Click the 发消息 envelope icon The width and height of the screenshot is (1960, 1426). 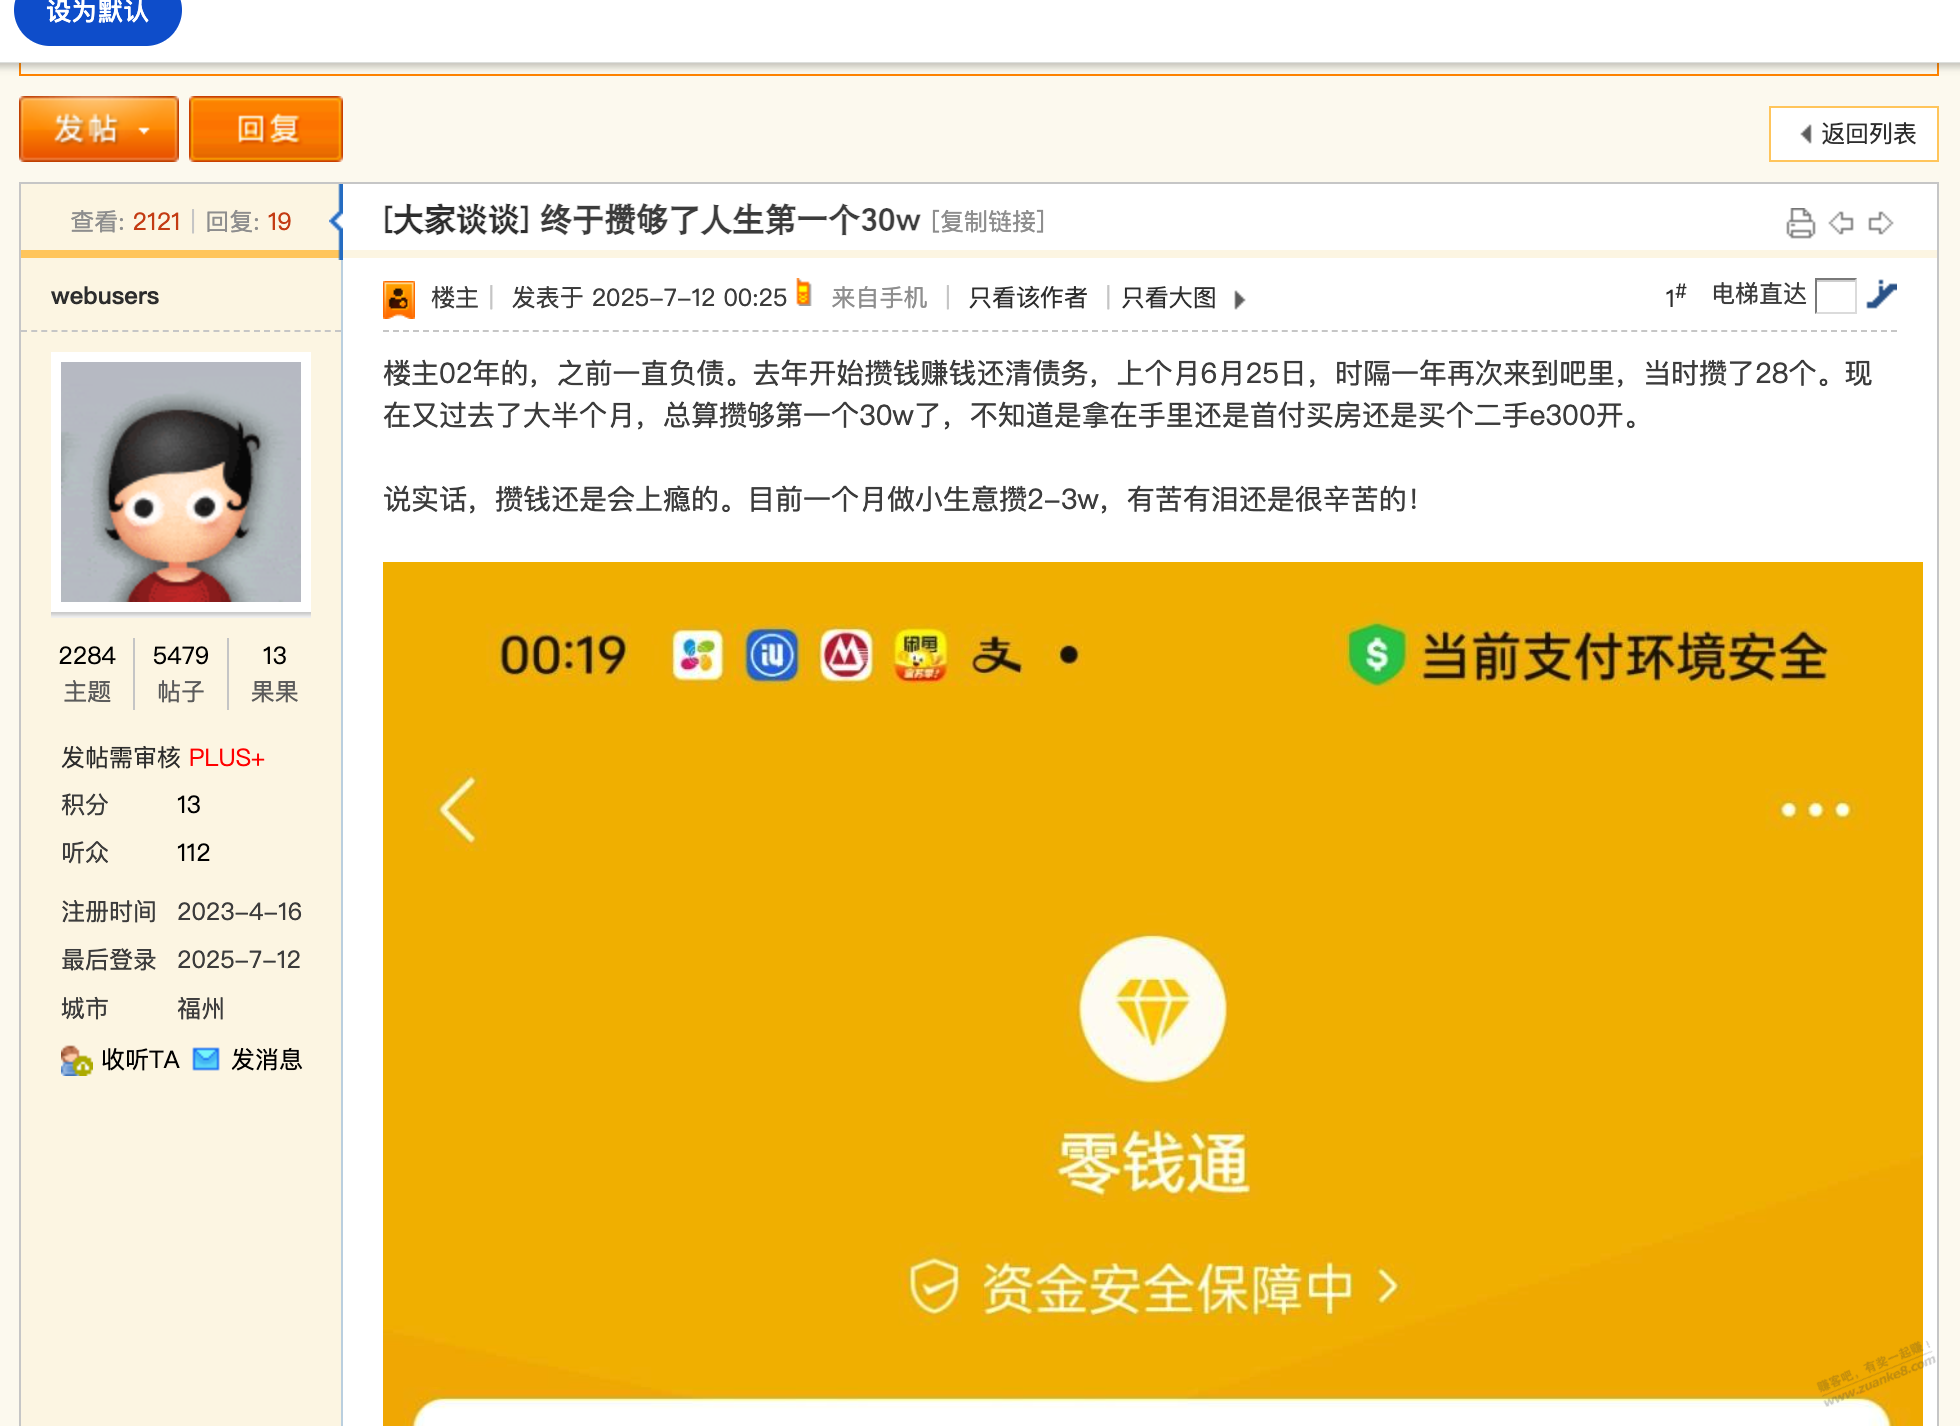coord(206,1059)
